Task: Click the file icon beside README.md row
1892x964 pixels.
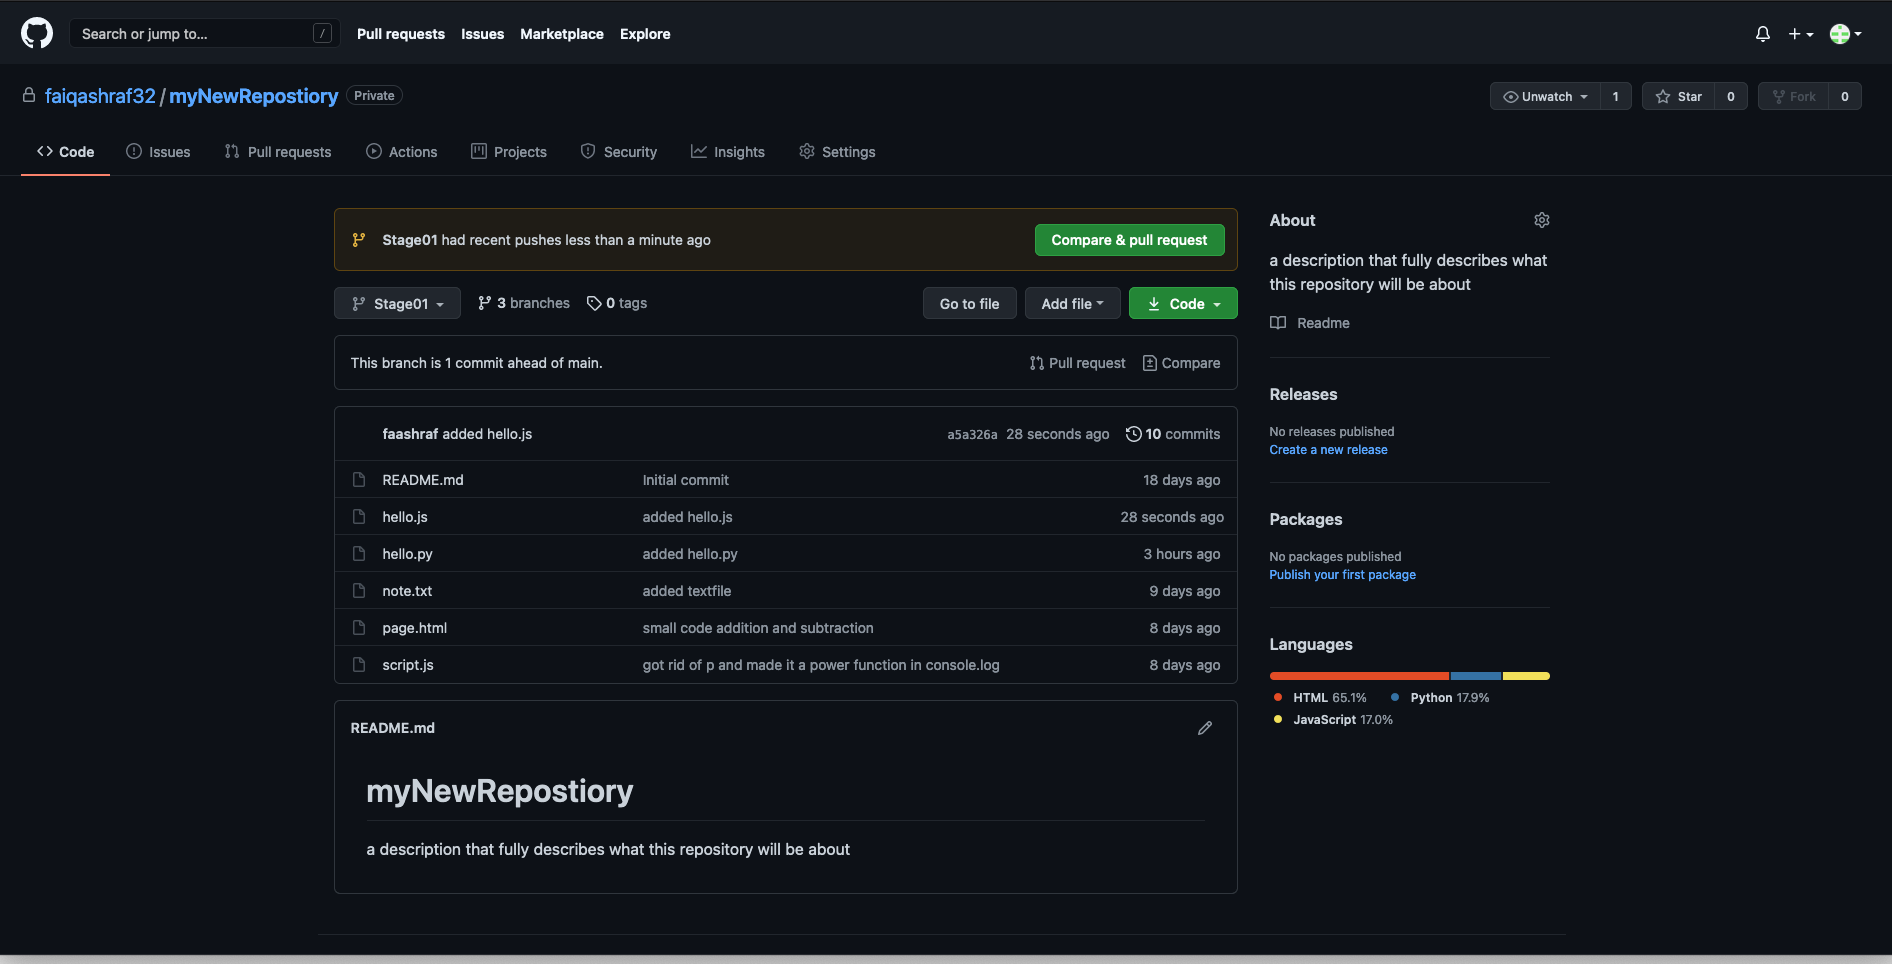Action: pyautogui.click(x=359, y=480)
